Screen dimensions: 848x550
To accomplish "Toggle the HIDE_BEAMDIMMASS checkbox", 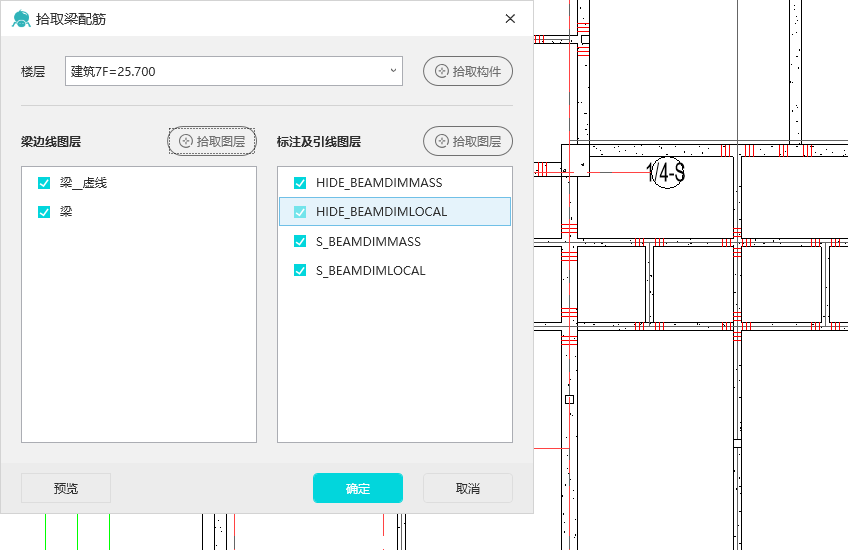I will pyautogui.click(x=300, y=183).
